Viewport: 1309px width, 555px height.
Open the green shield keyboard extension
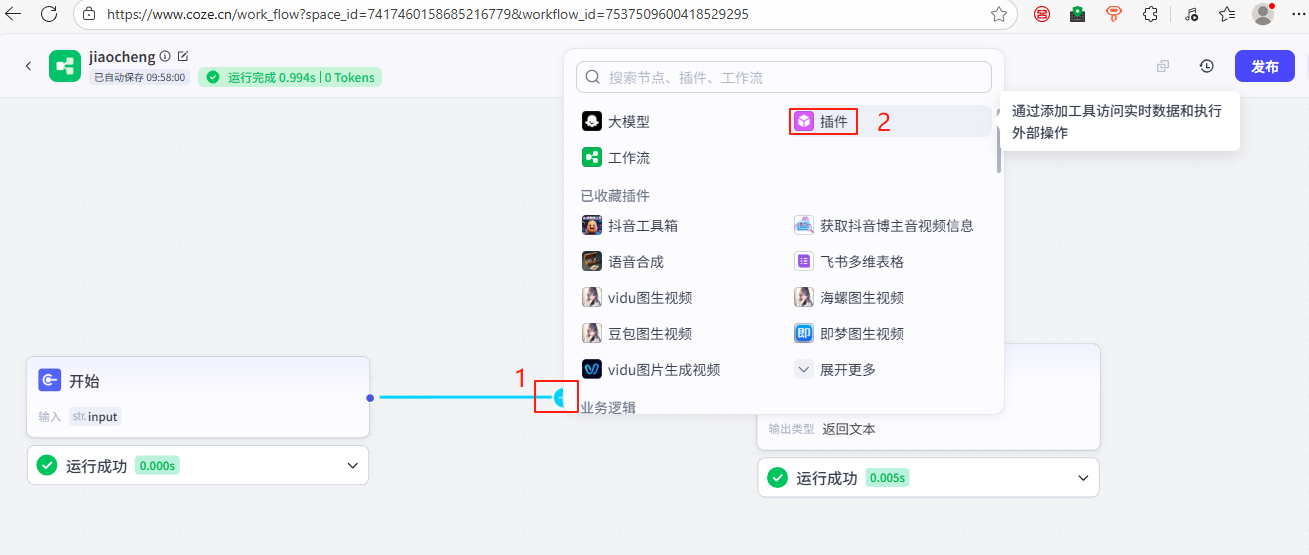coord(1077,14)
